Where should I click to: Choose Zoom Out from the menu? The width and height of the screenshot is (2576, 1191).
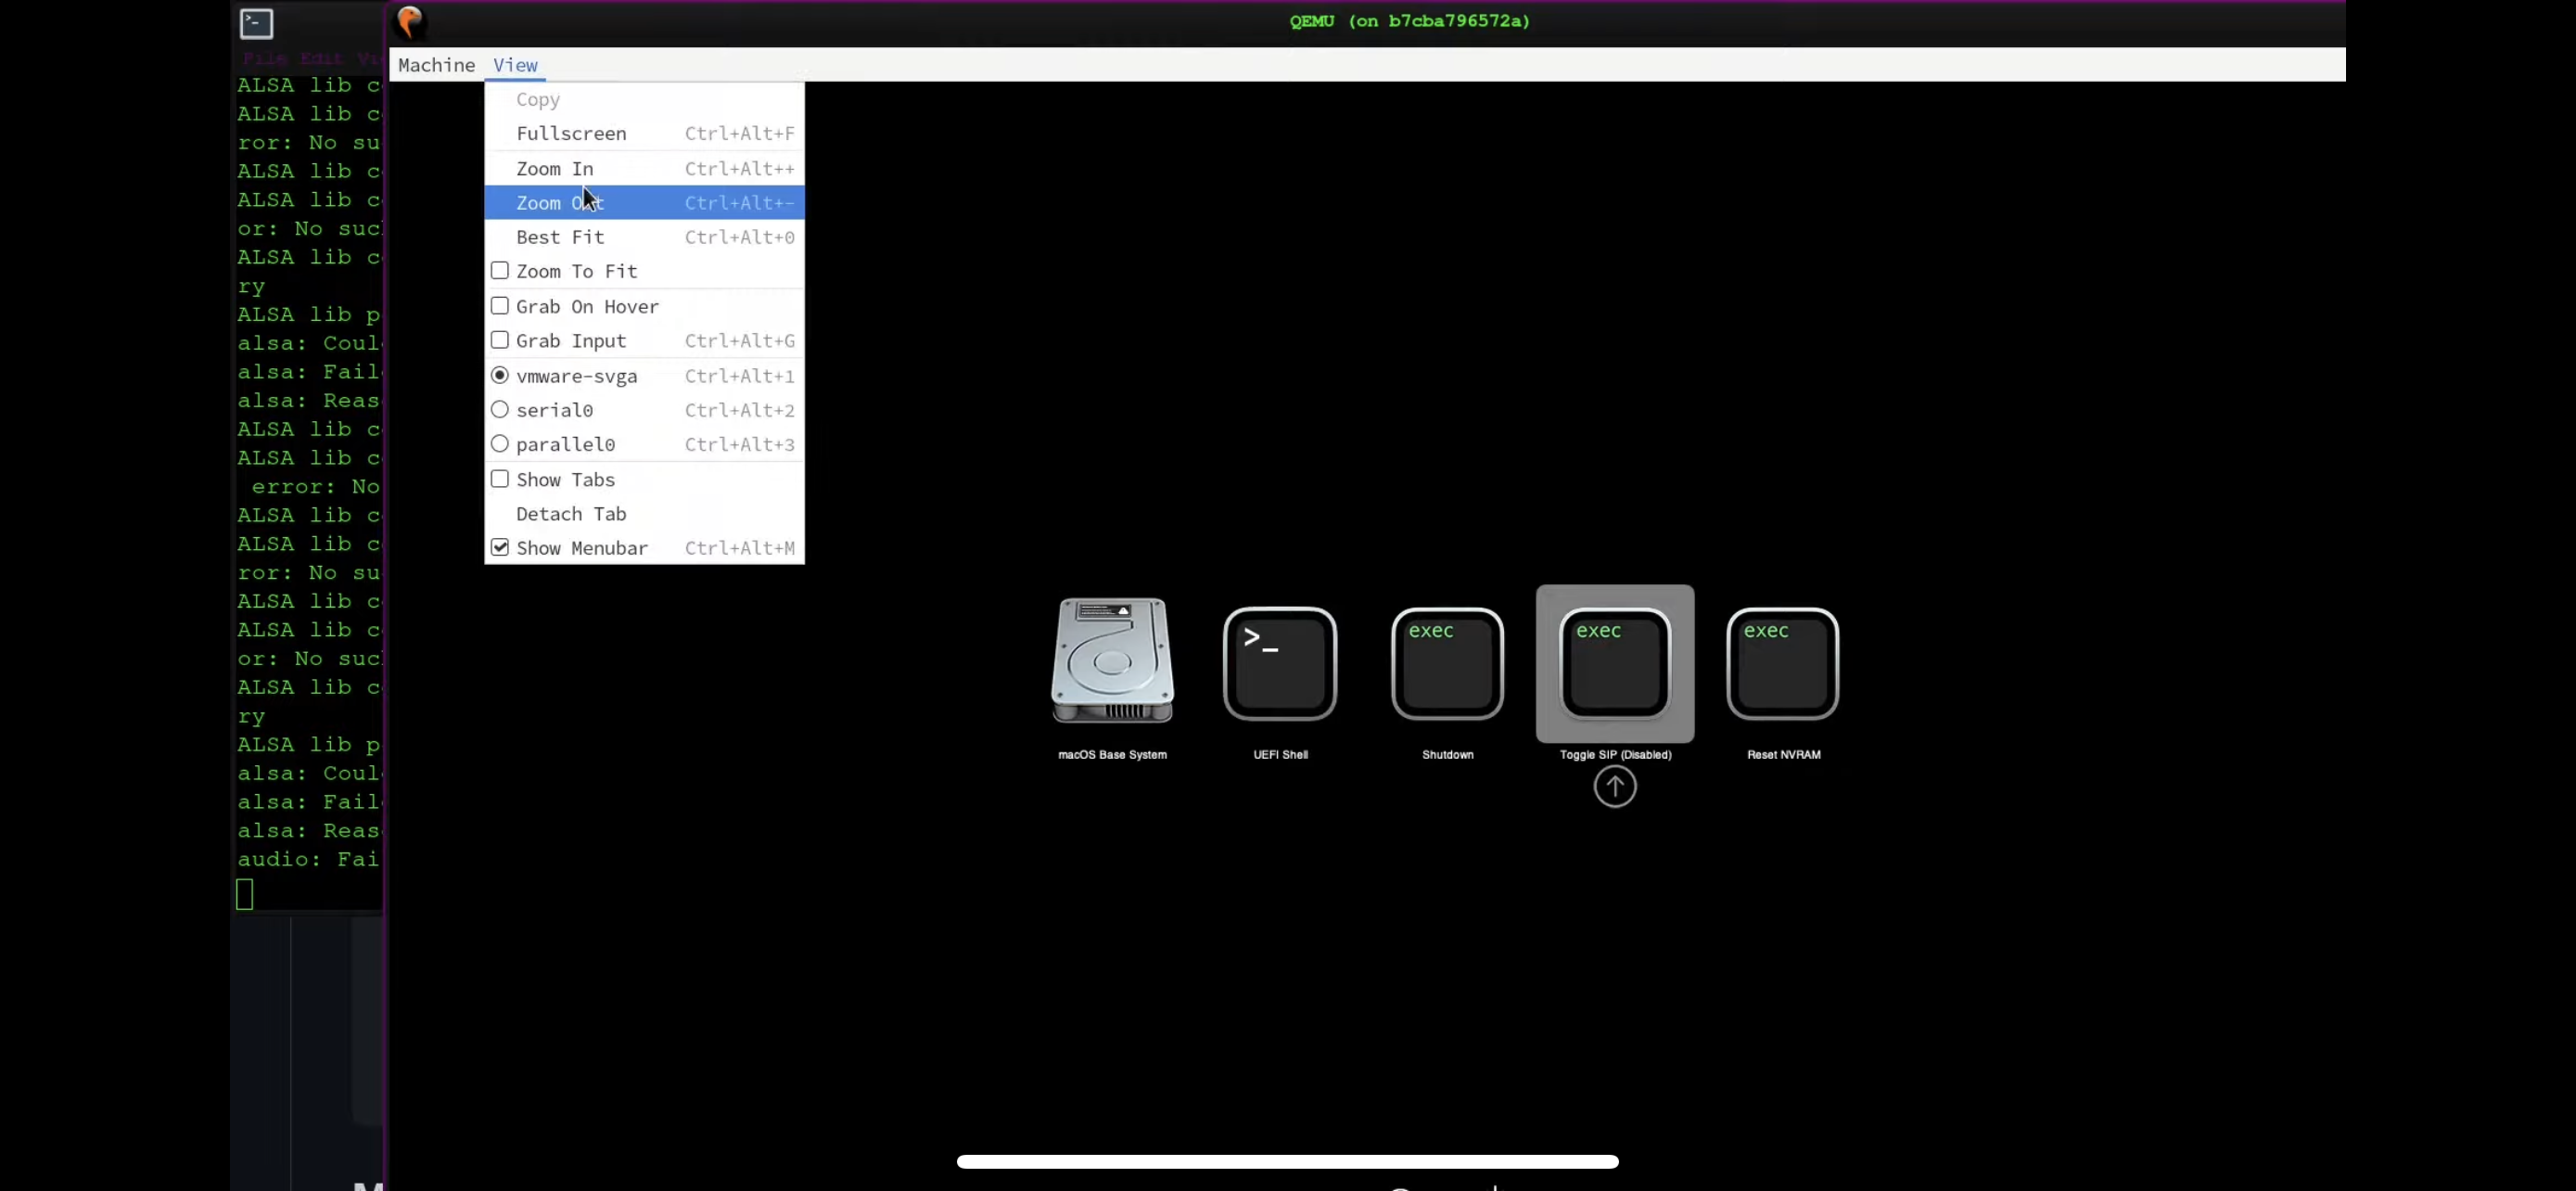(560, 203)
